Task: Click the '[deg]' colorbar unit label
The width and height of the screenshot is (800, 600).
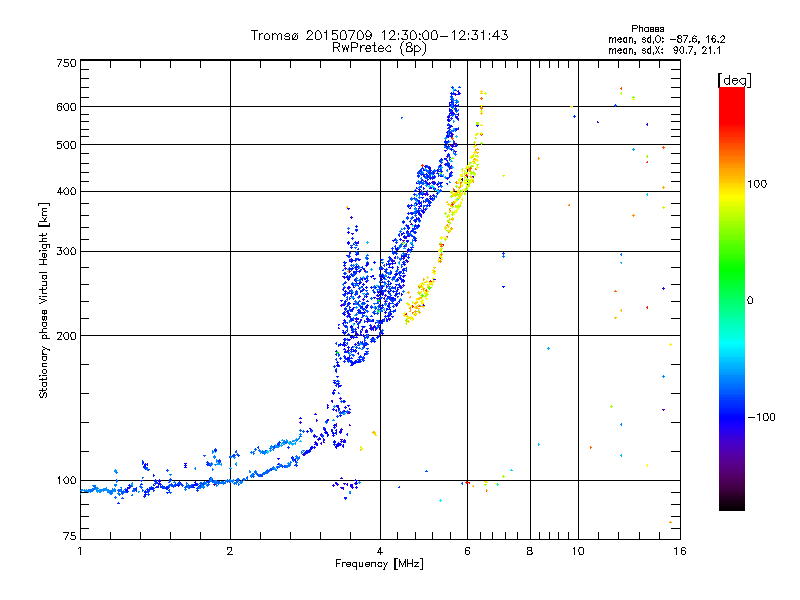Action: pos(734,80)
